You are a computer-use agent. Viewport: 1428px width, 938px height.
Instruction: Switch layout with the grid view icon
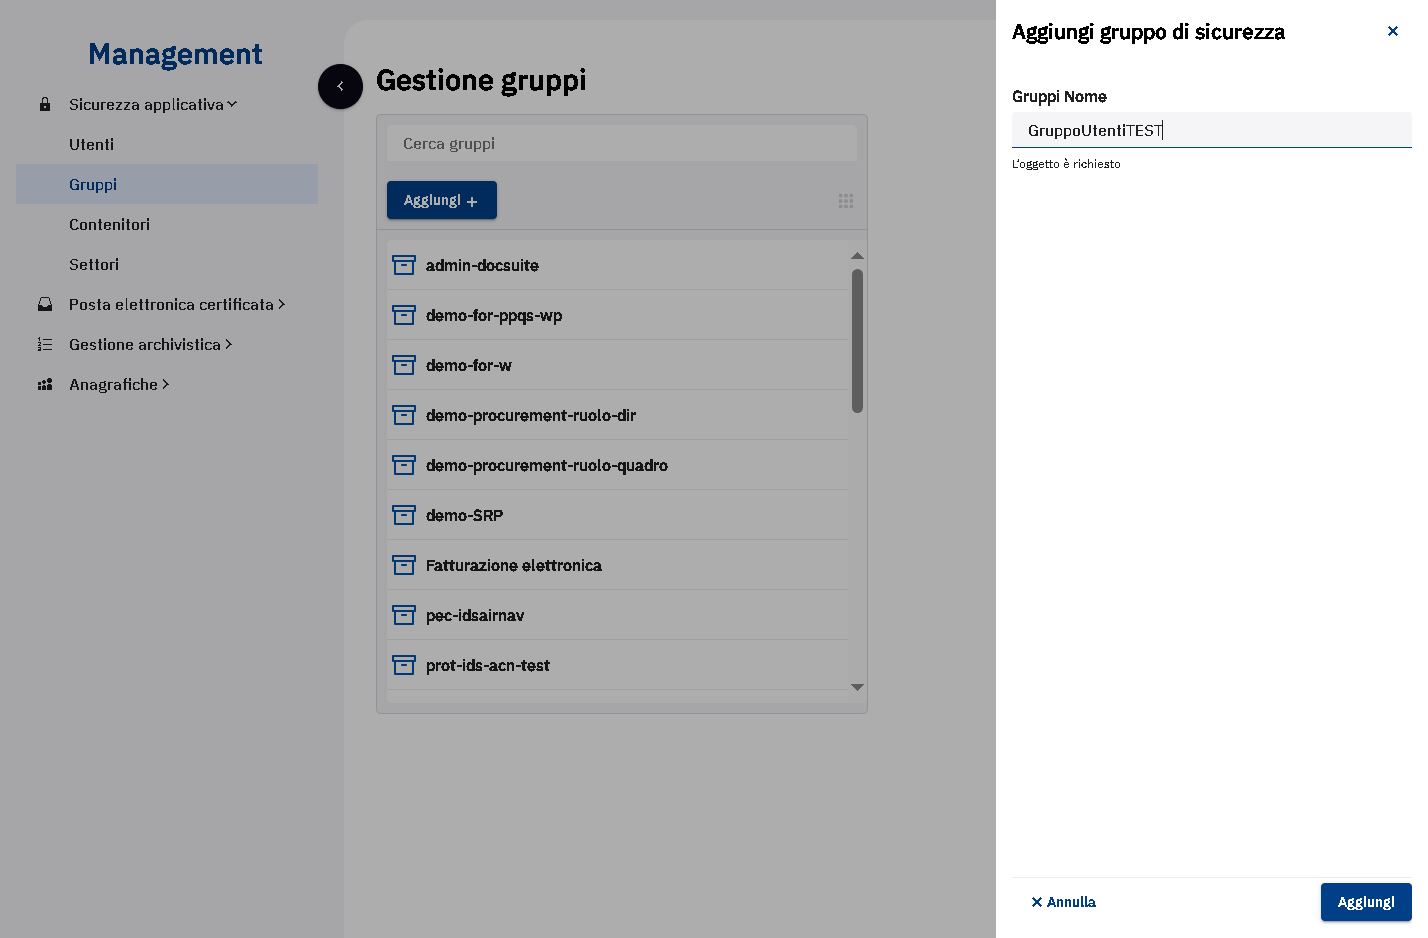846,201
